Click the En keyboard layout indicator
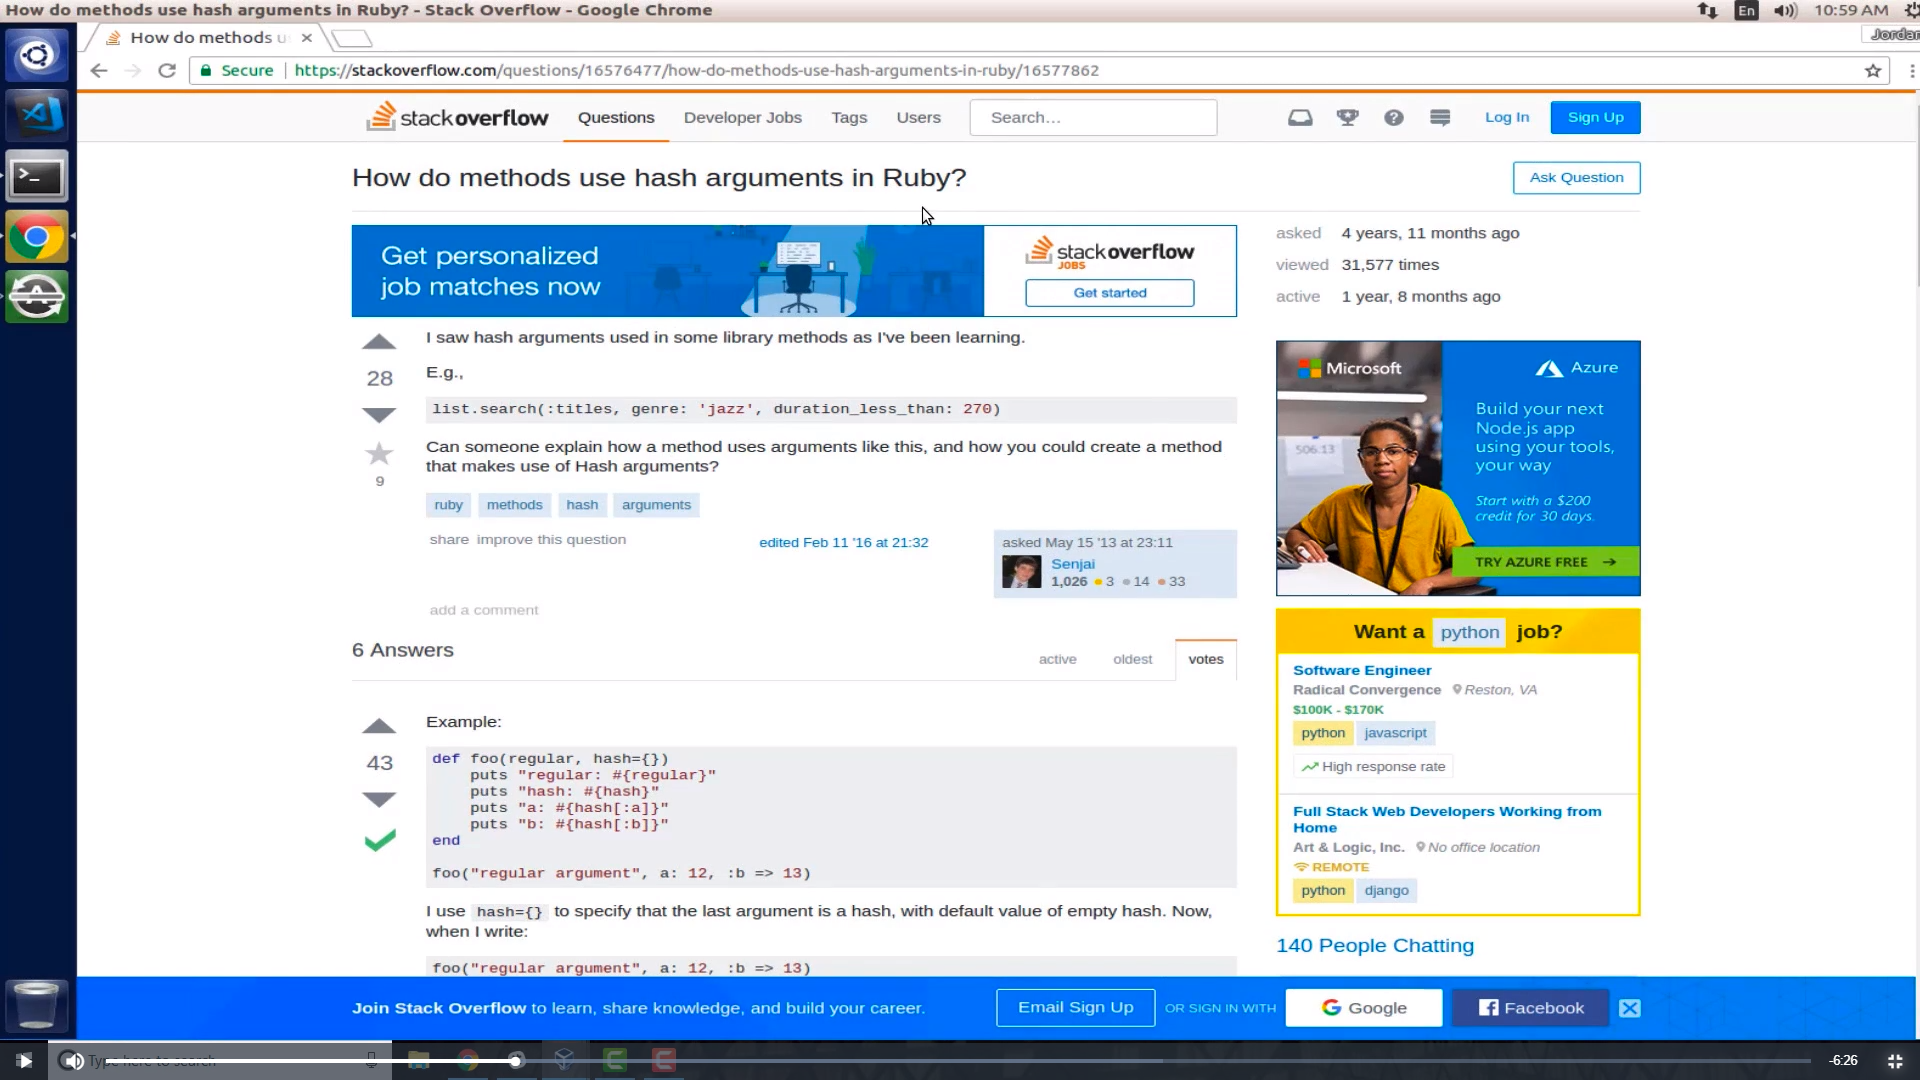This screenshot has width=1920, height=1080. (x=1746, y=10)
